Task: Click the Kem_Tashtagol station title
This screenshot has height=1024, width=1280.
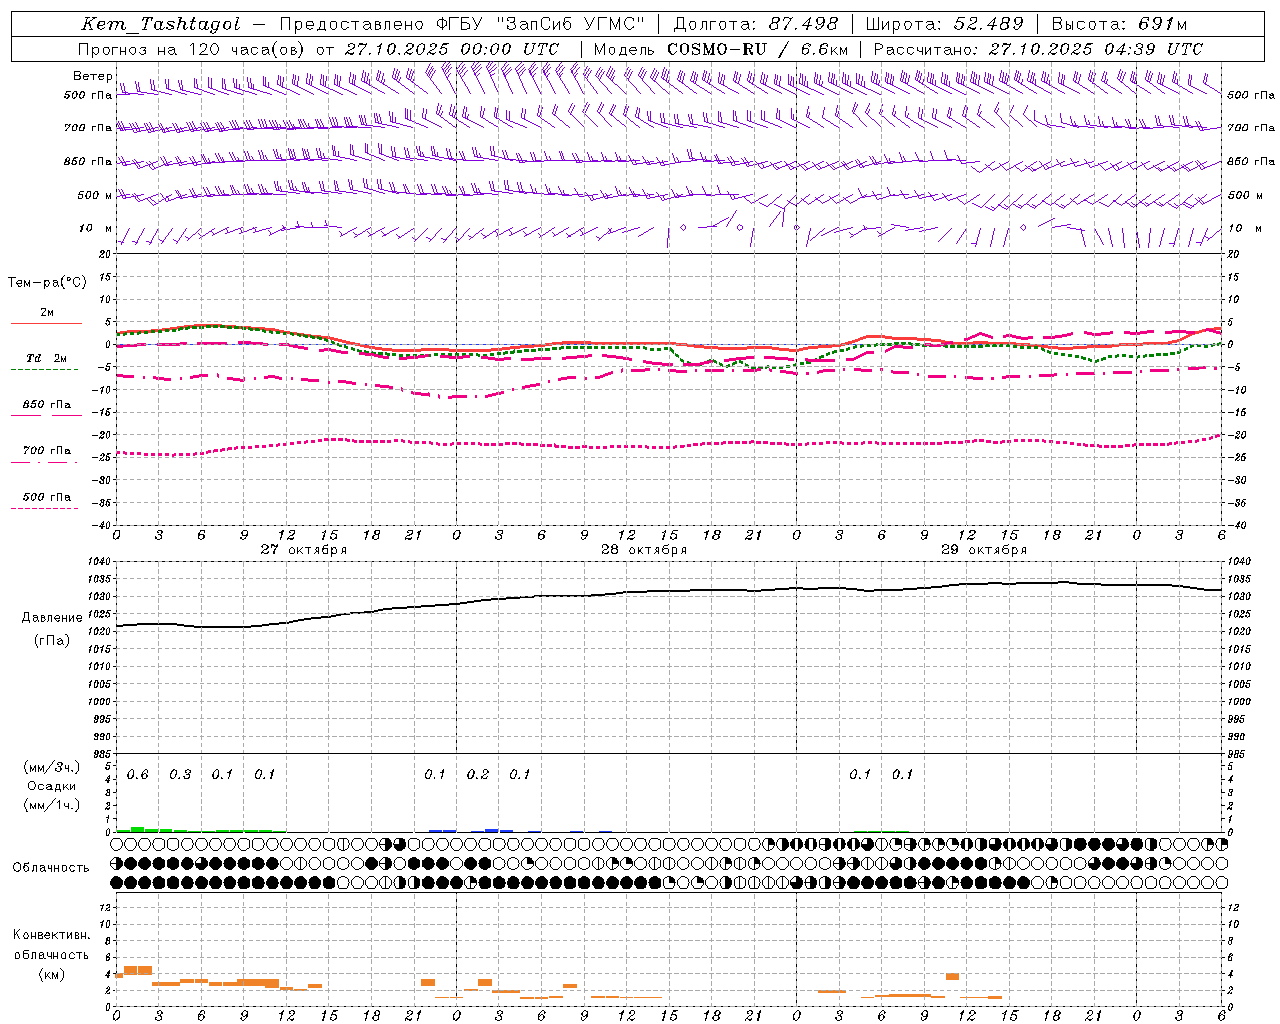Action: pos(161,24)
